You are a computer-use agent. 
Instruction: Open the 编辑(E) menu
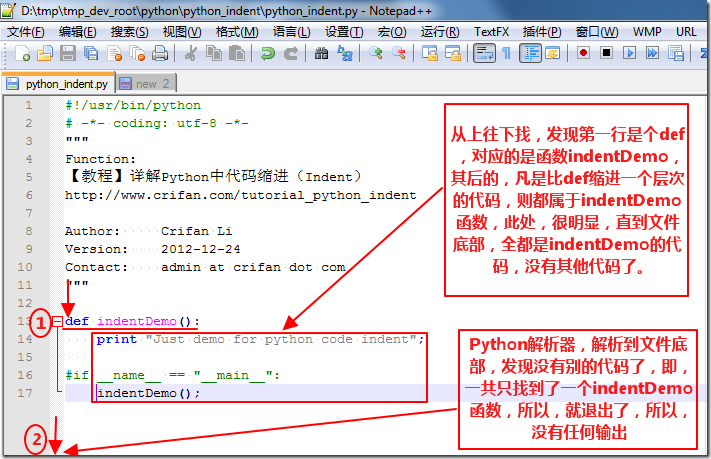[x=78, y=32]
